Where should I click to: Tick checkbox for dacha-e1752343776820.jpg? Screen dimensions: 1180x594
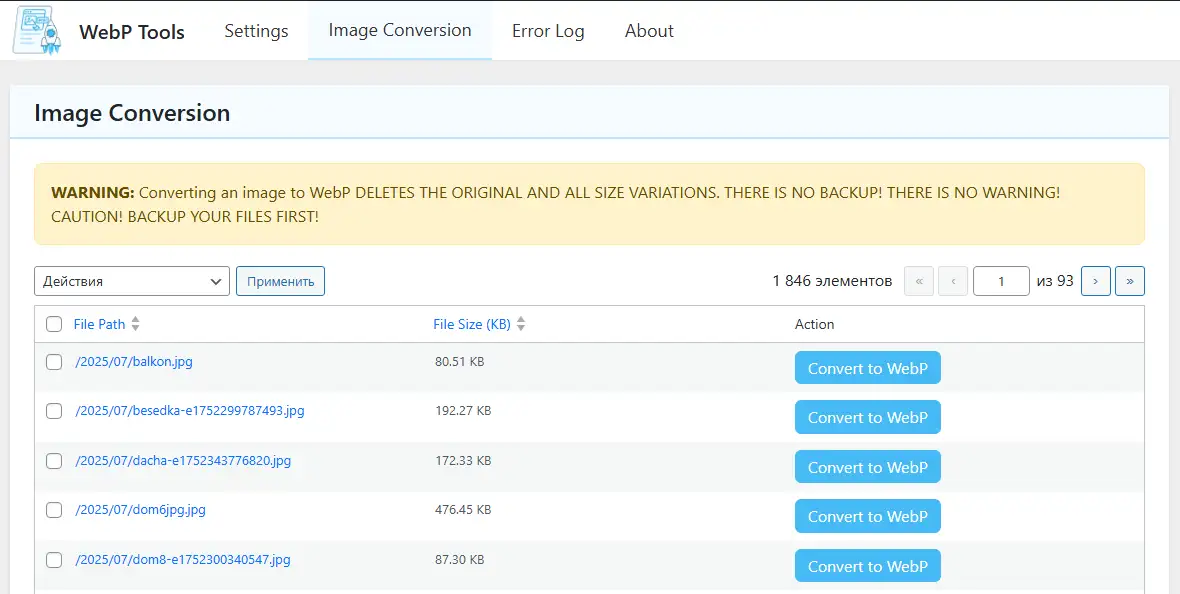[54, 461]
